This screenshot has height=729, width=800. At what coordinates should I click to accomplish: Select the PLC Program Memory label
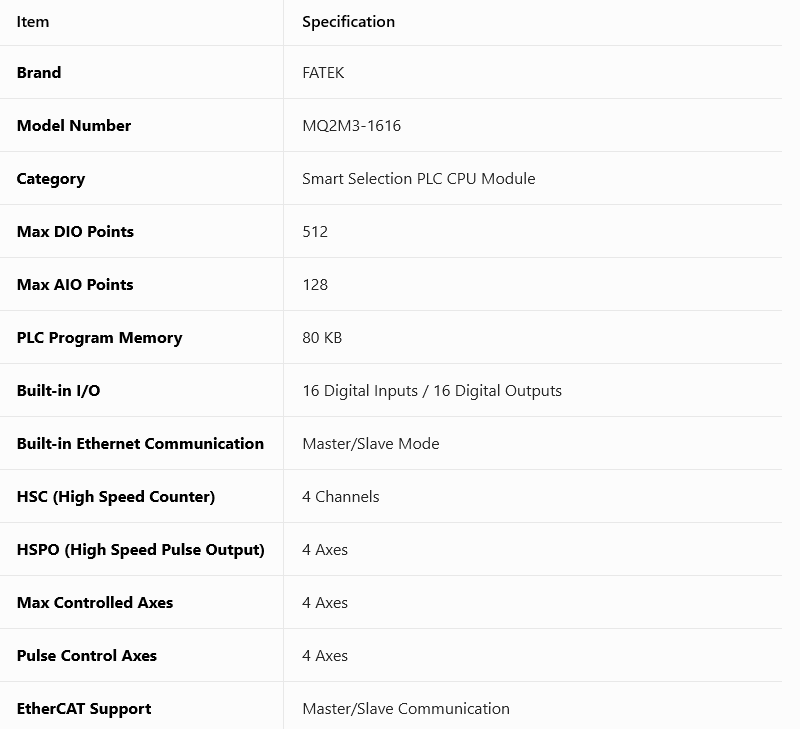[x=99, y=338]
